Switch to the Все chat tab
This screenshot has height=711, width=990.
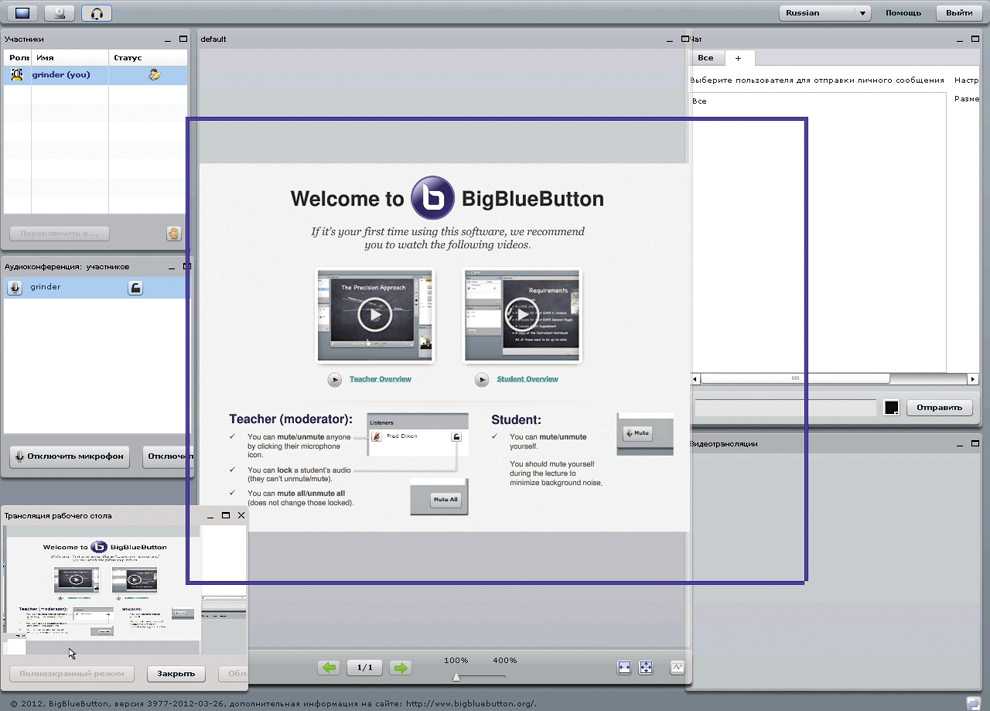705,57
